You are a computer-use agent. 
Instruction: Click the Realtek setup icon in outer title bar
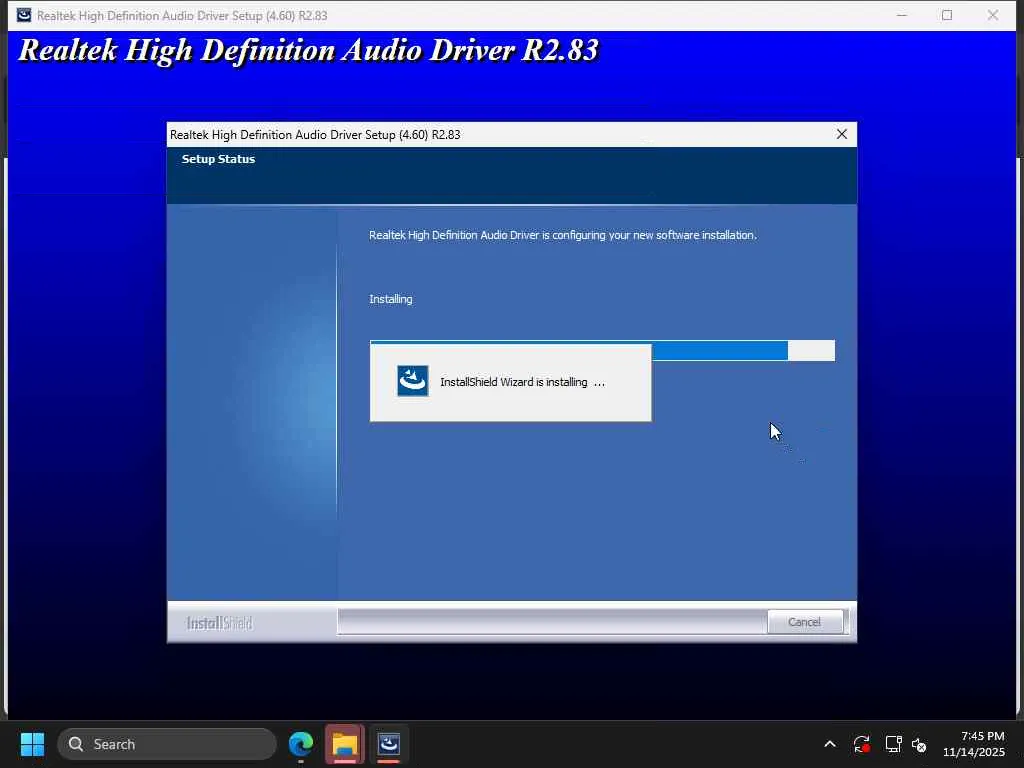coord(24,15)
